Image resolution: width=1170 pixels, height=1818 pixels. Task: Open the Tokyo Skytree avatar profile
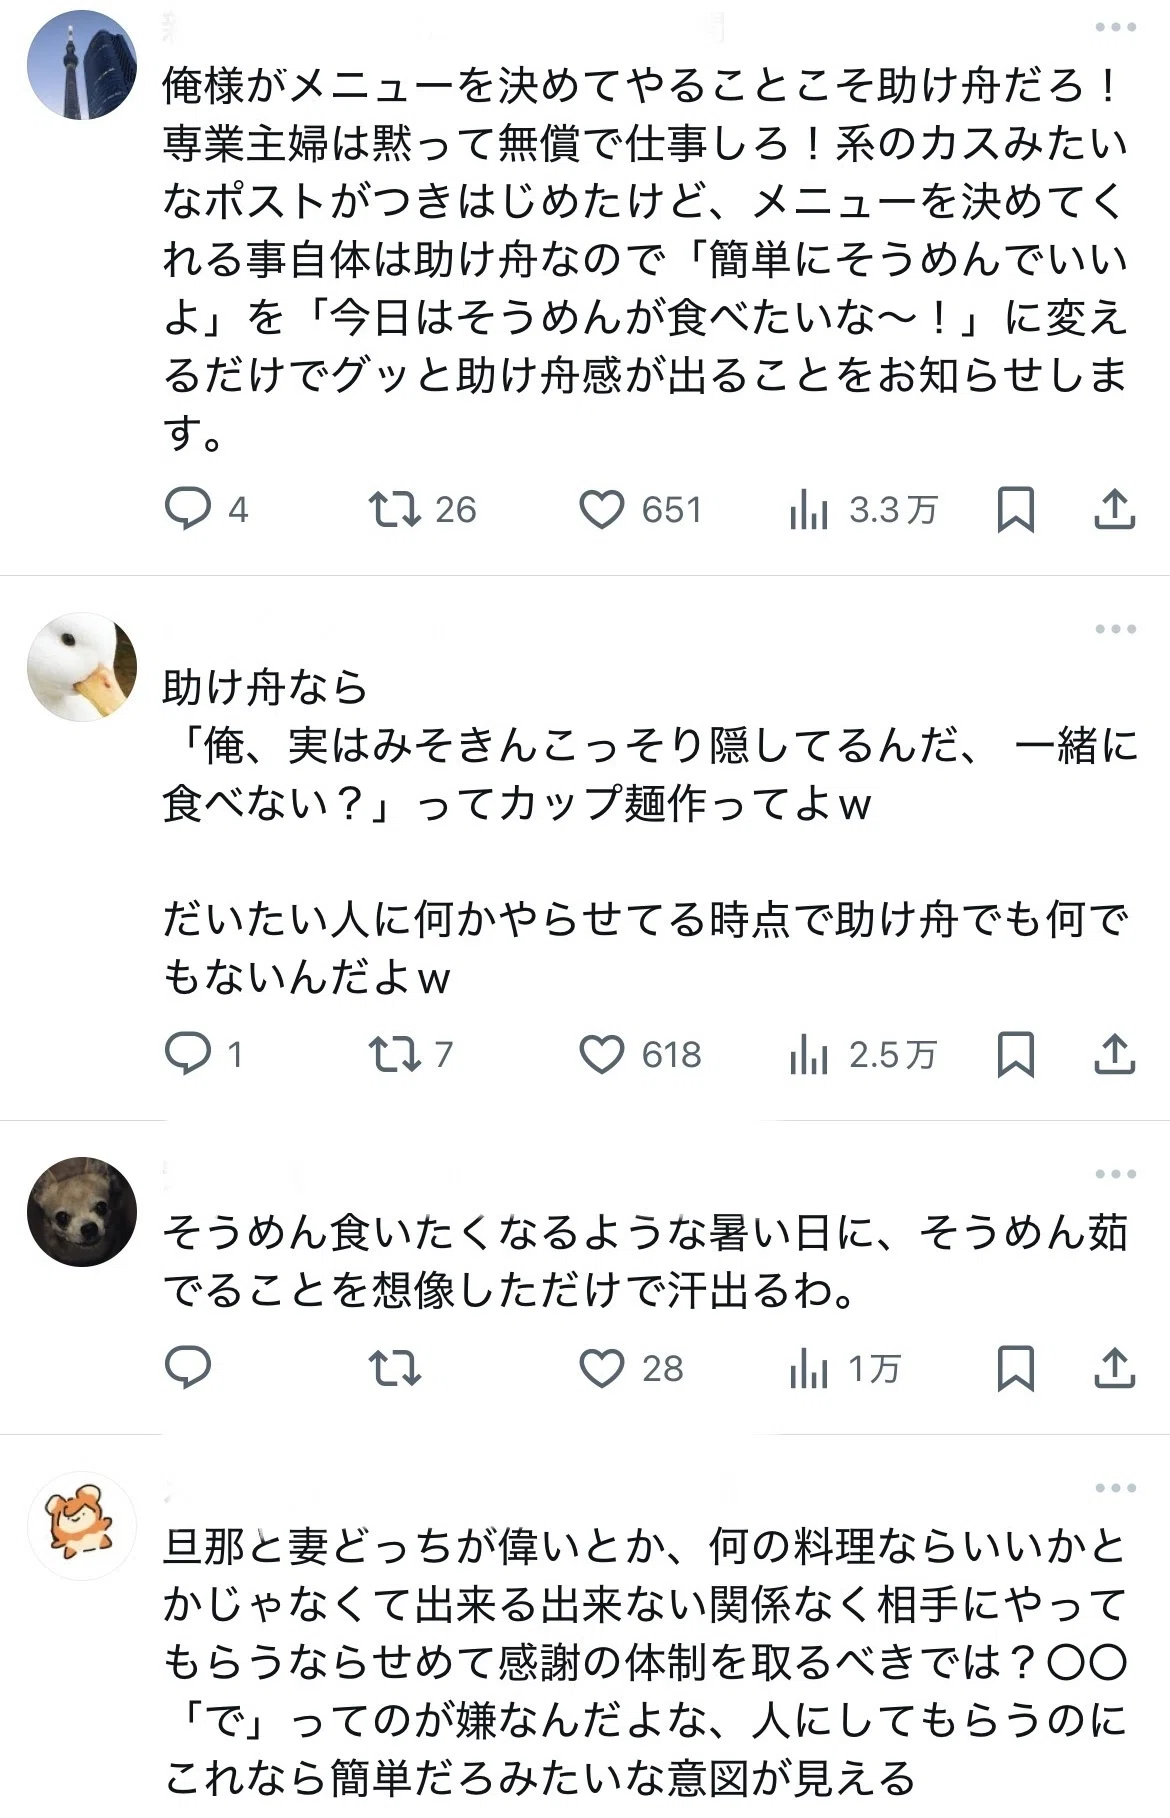click(x=82, y=65)
